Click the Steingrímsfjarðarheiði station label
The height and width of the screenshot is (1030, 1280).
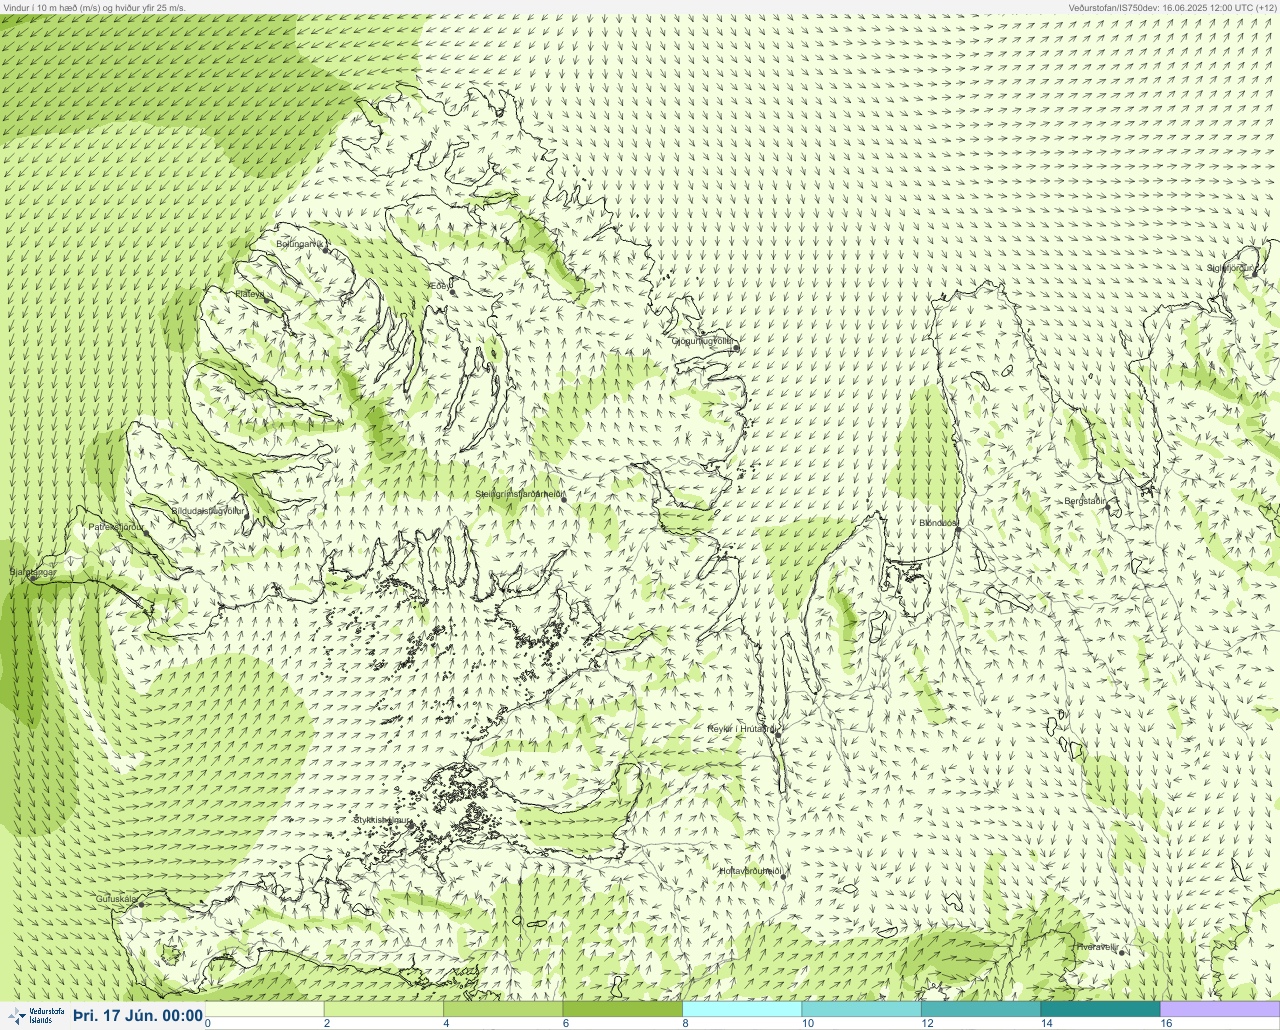(520, 494)
